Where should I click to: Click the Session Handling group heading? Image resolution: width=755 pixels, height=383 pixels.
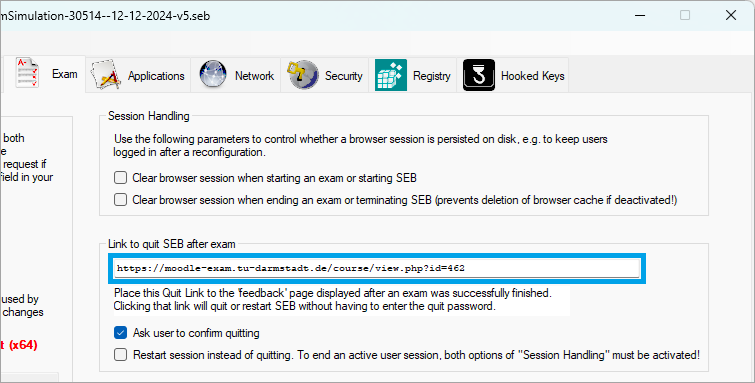149,116
